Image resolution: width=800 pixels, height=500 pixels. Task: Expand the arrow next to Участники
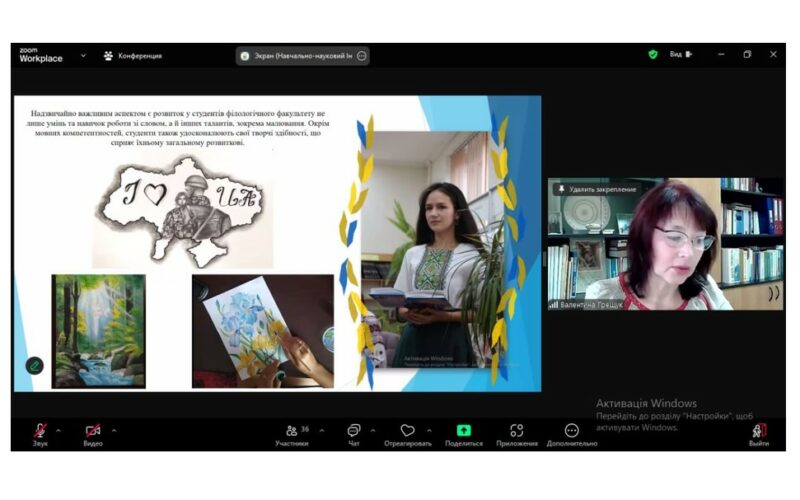(x=321, y=431)
